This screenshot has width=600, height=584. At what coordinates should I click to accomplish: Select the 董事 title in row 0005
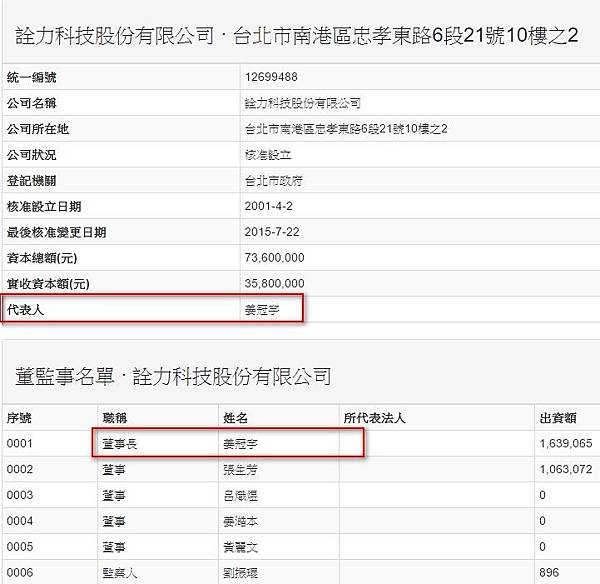[x=114, y=547]
